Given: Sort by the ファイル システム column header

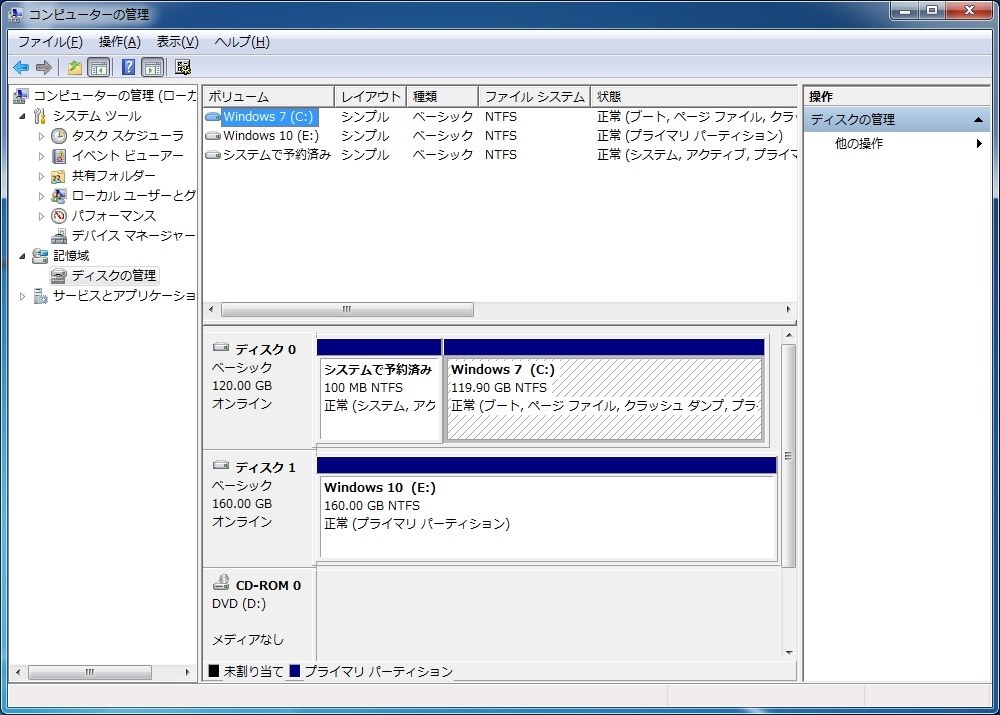Looking at the screenshot, I should [x=534, y=96].
